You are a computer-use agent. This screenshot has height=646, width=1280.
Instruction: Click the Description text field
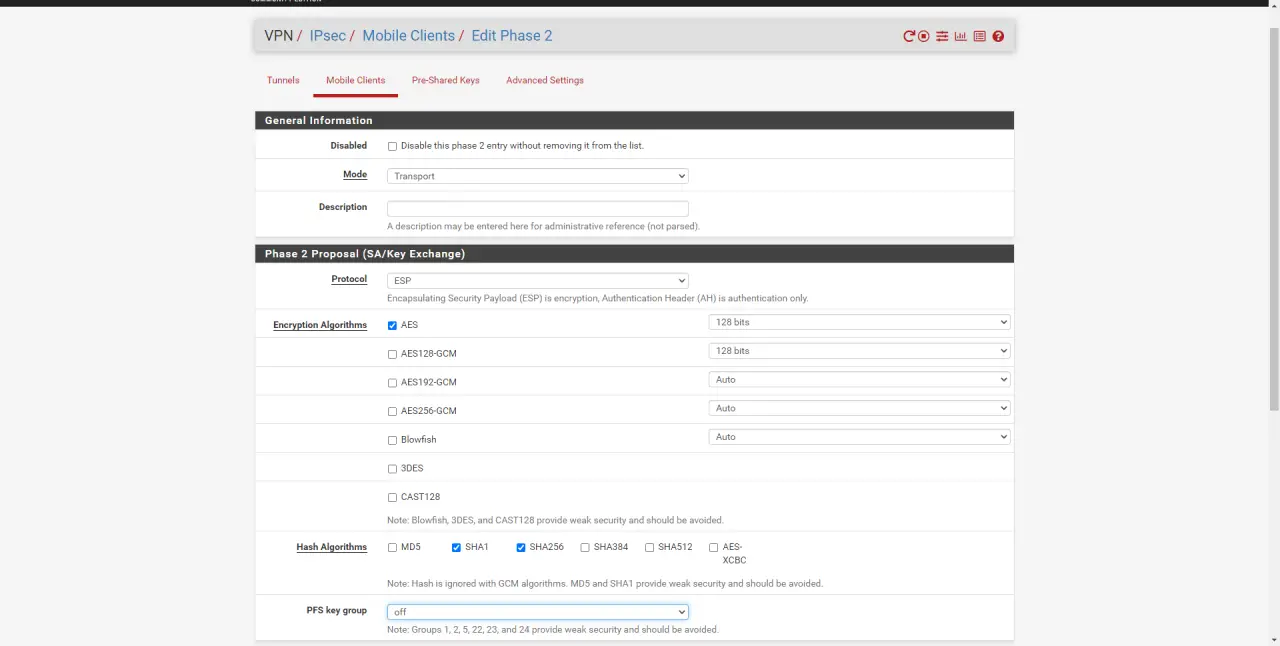tap(537, 209)
